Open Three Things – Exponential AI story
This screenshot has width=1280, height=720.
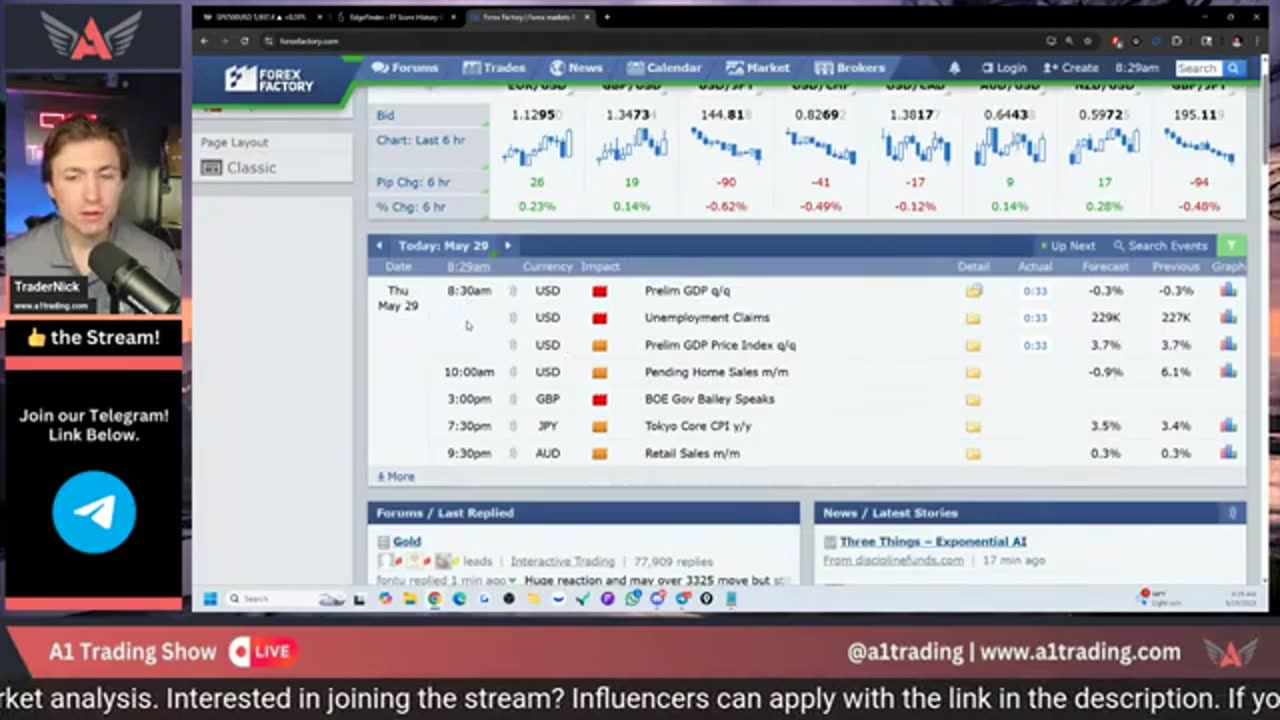[933, 541]
